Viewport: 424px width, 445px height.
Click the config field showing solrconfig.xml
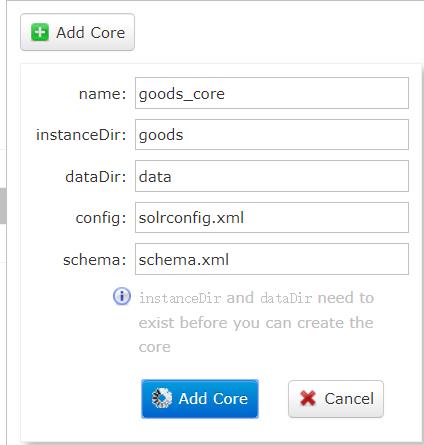pos(272,217)
